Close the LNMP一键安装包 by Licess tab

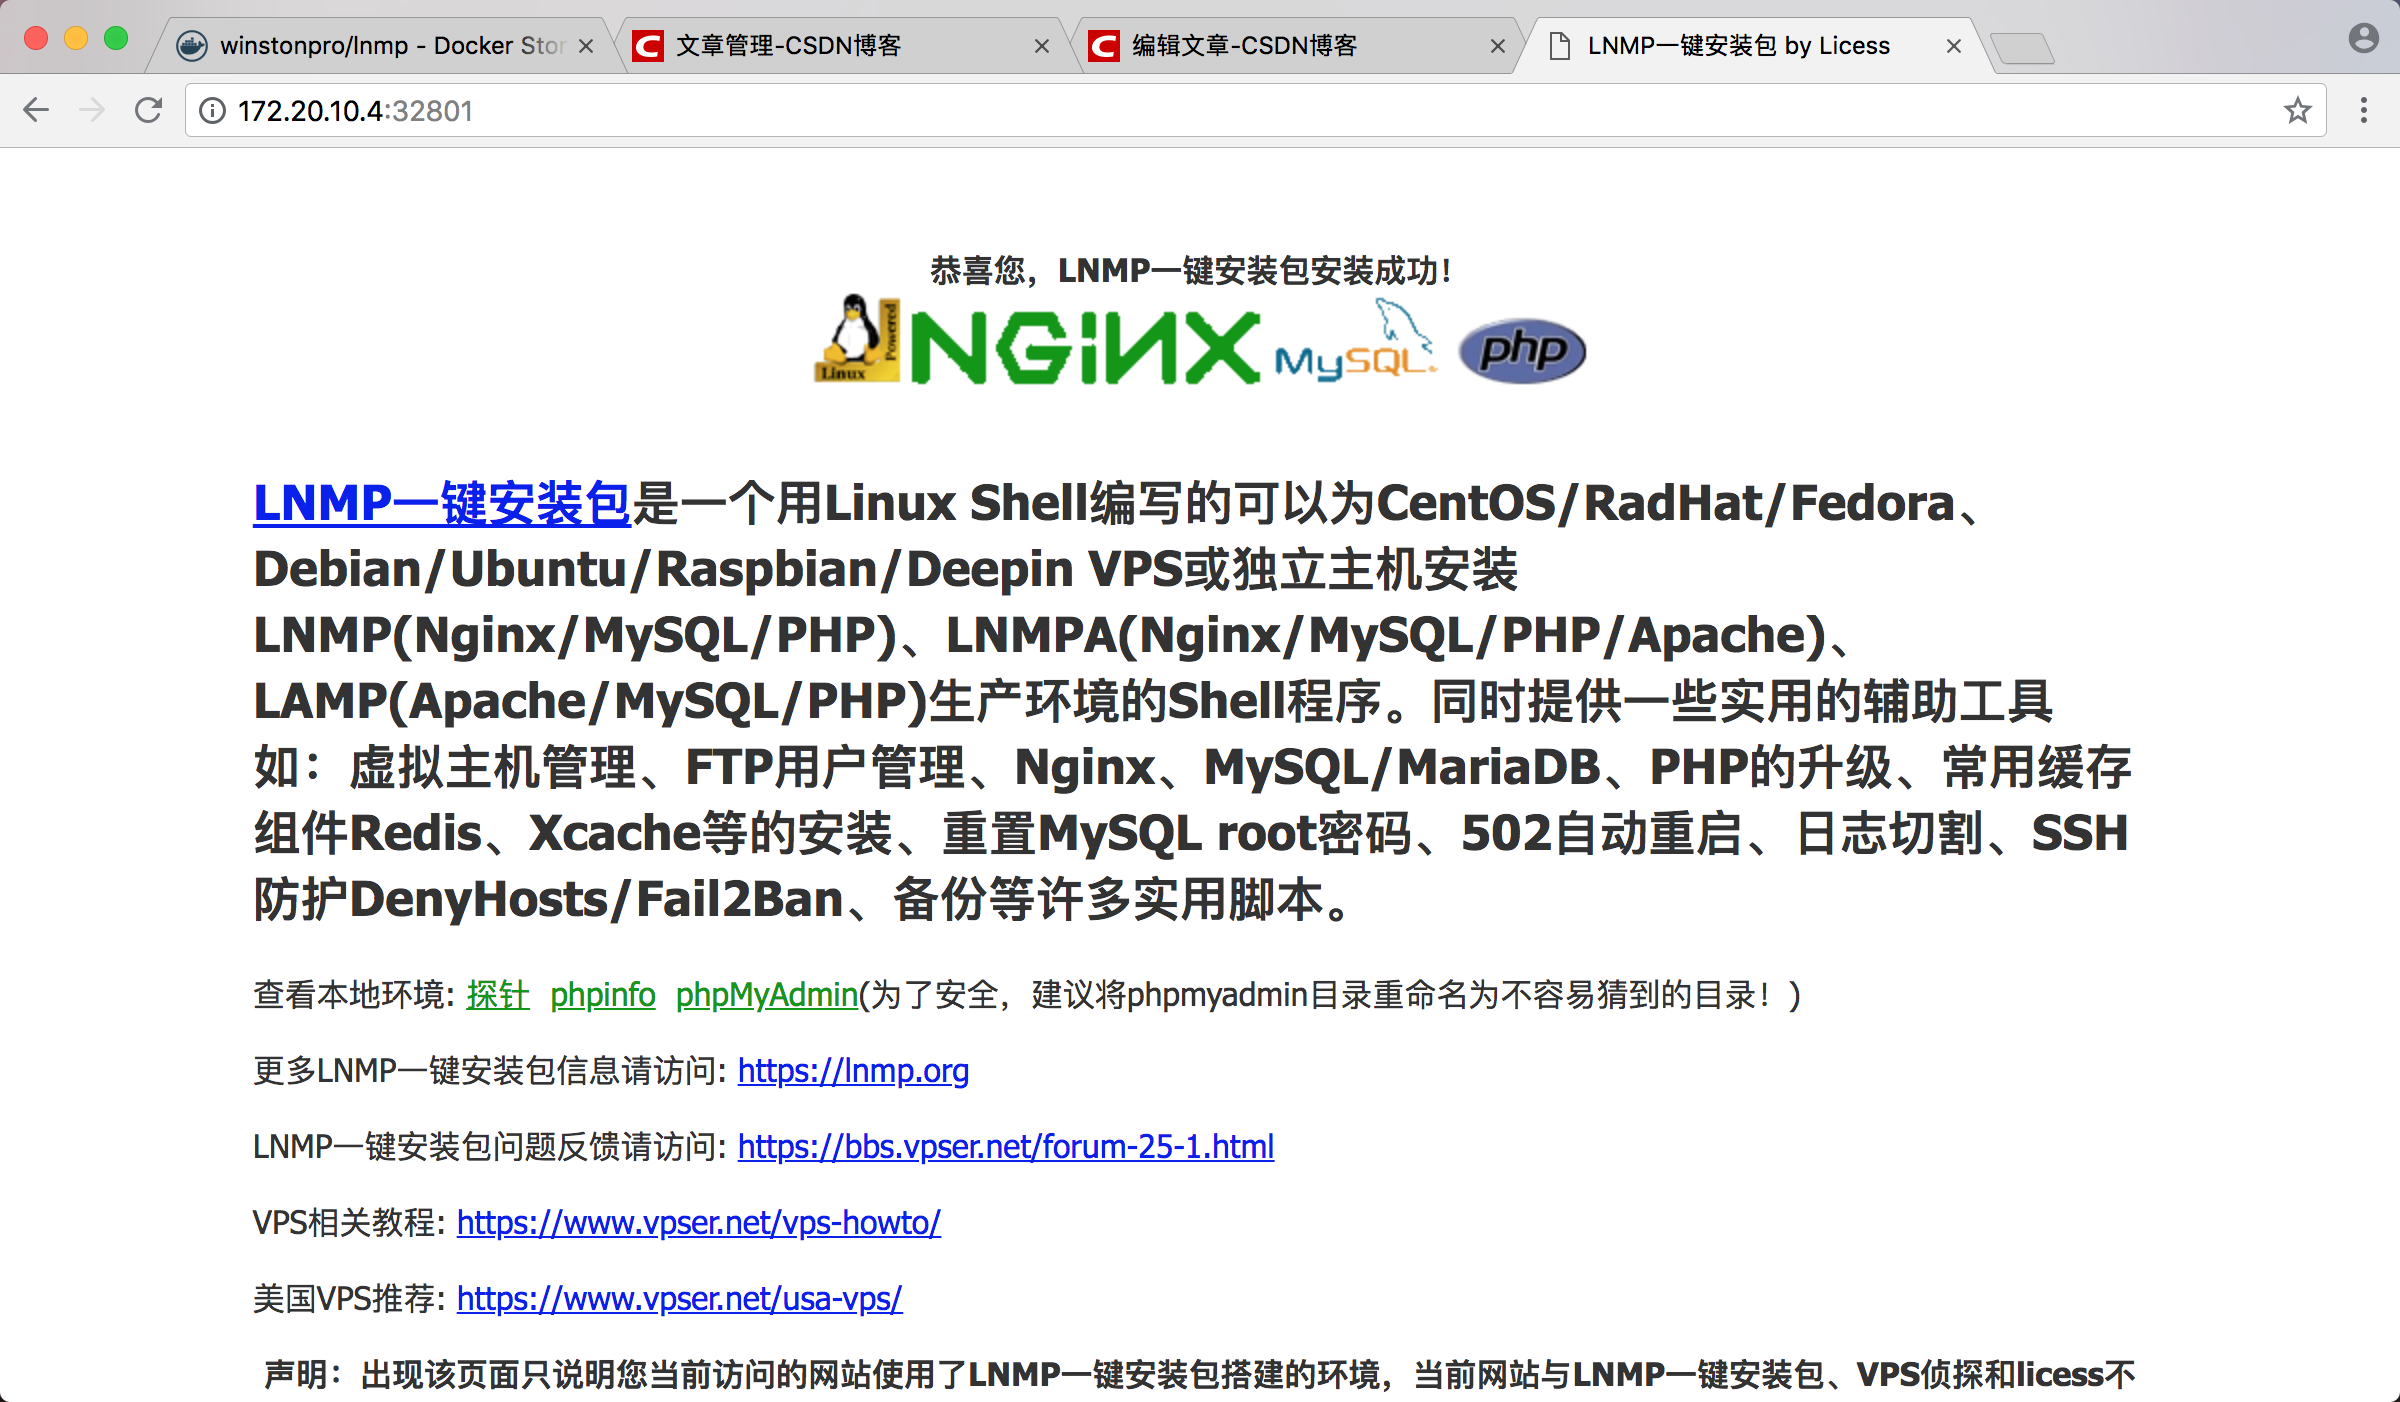pos(1953,46)
